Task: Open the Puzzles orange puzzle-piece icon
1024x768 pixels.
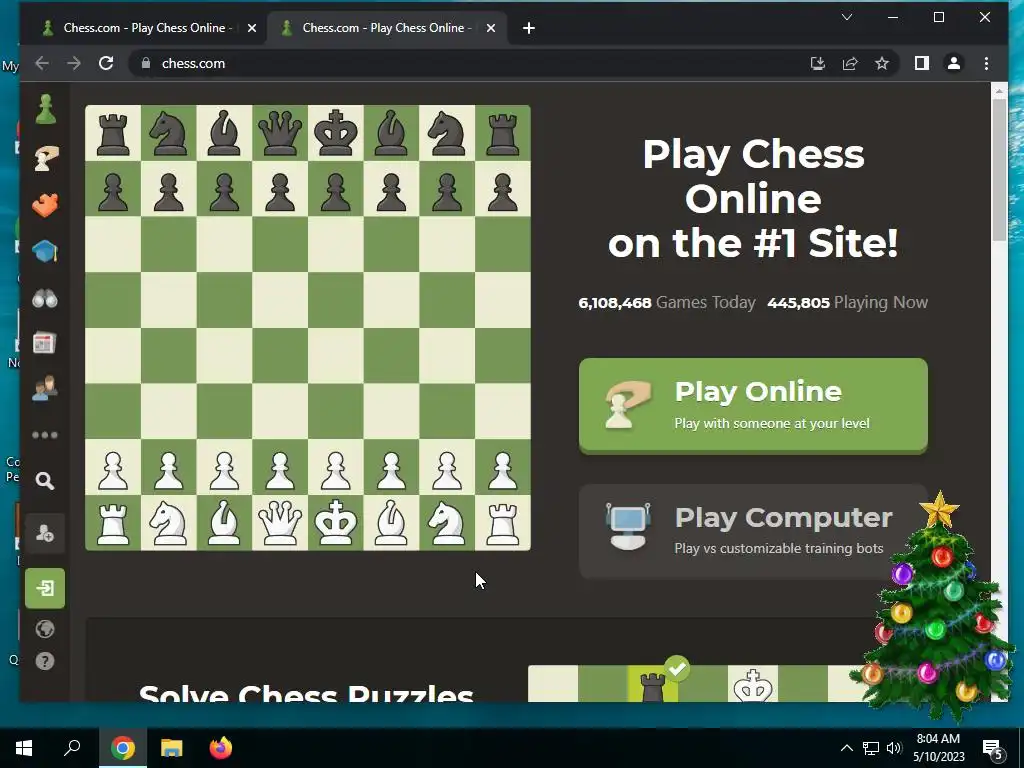Action: (x=45, y=205)
